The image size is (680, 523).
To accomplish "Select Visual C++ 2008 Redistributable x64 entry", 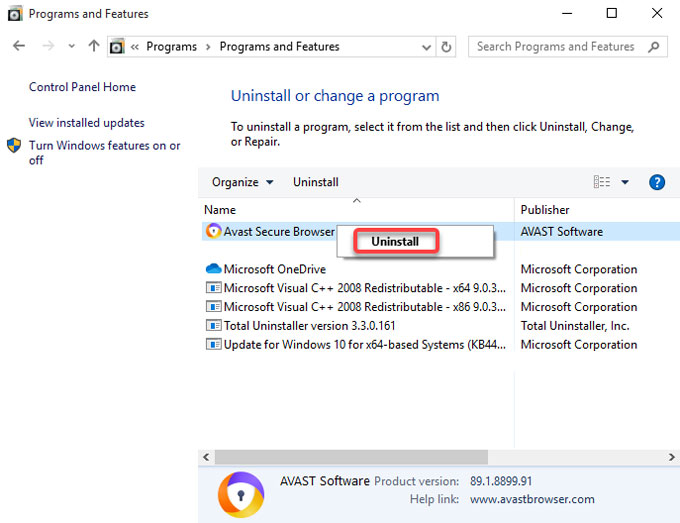I will 365,288.
